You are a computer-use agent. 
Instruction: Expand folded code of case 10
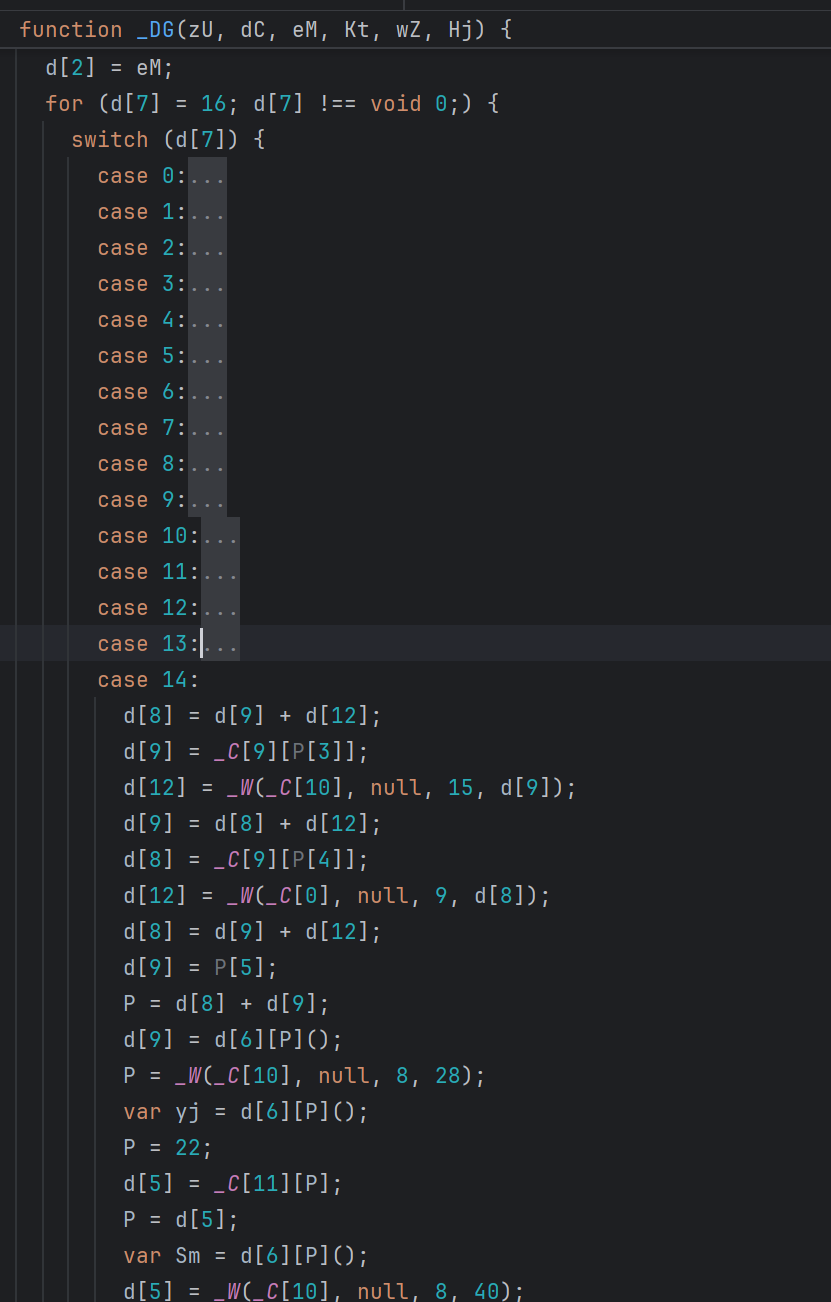coord(220,536)
